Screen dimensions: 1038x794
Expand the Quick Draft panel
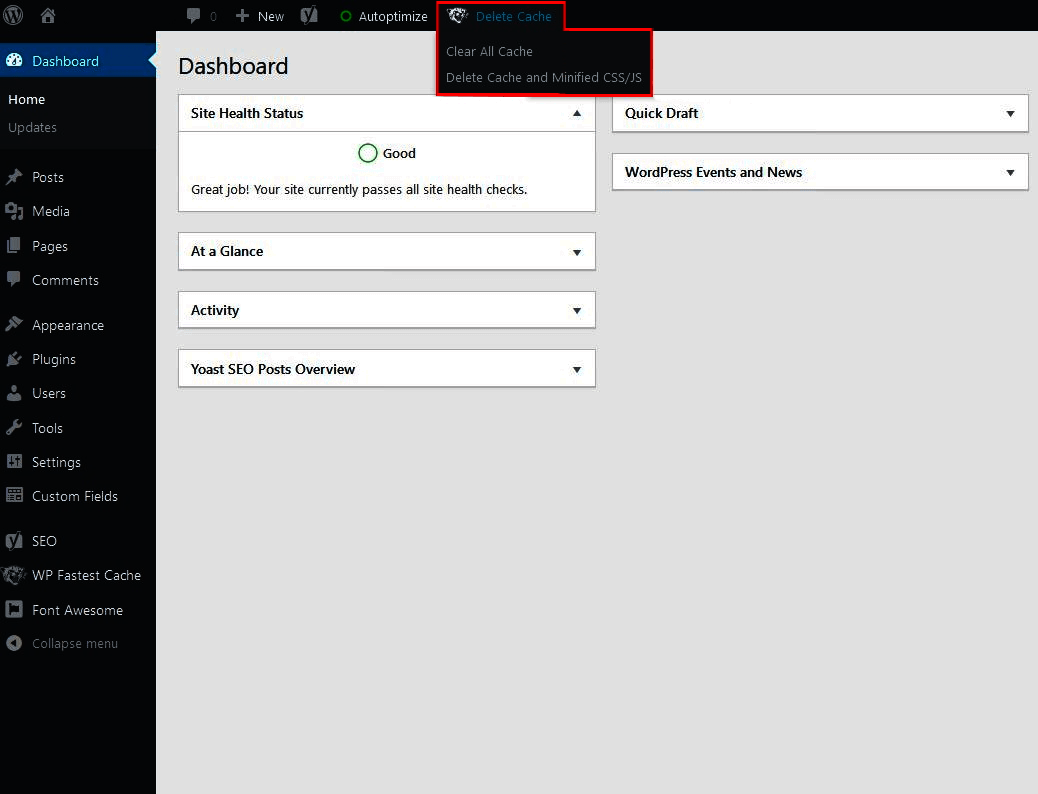(1010, 113)
